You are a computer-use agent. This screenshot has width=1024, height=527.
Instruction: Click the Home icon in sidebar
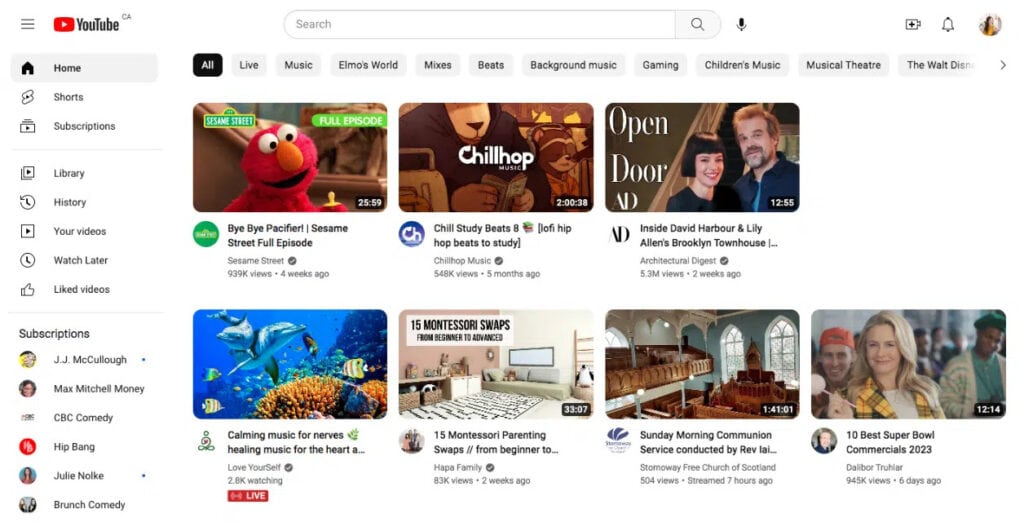pyautogui.click(x=27, y=68)
